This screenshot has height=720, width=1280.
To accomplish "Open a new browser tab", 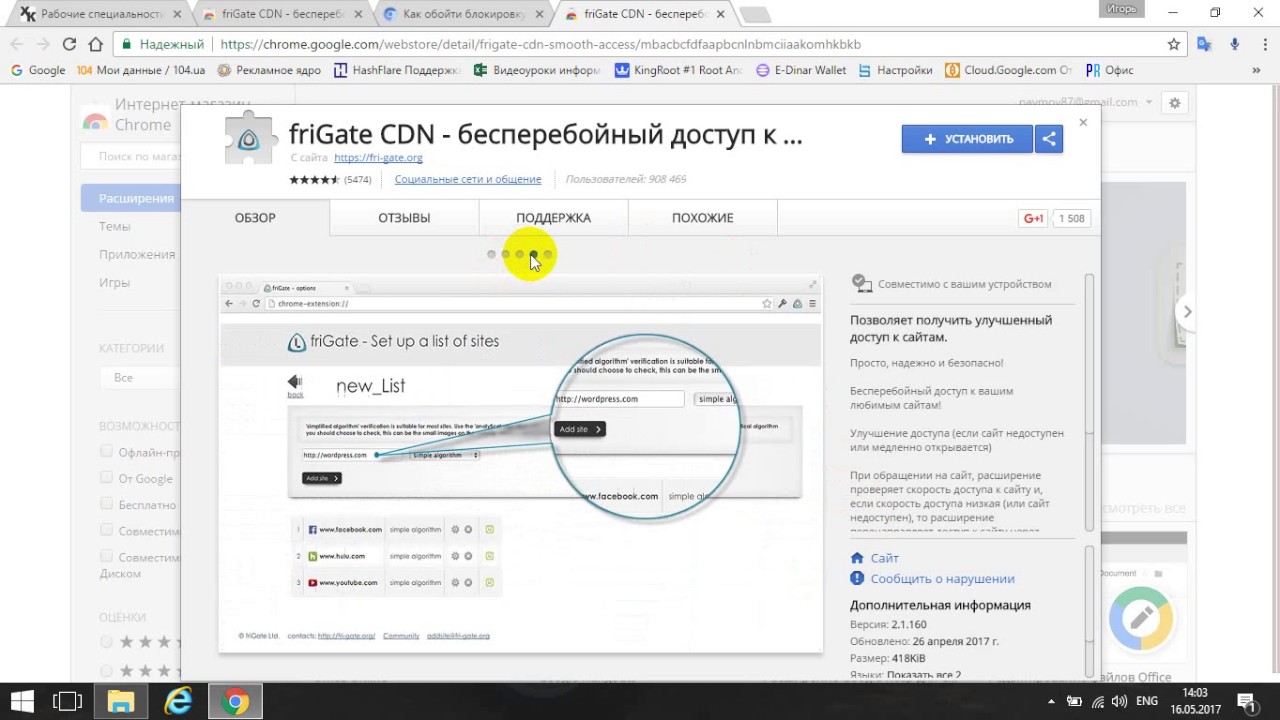I will click(x=755, y=14).
